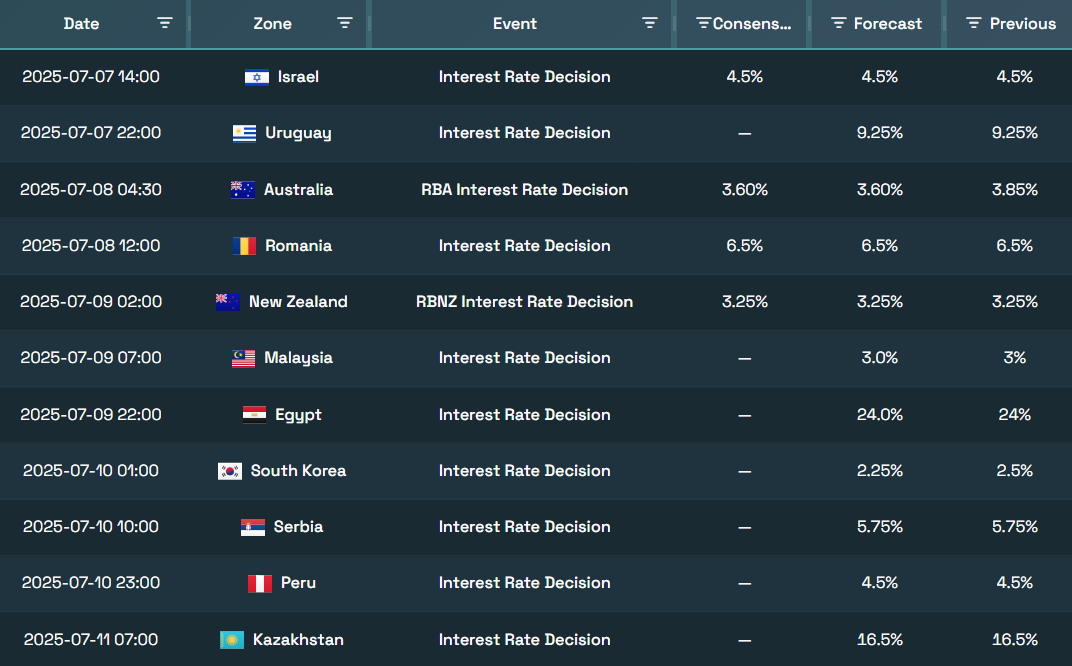Click Israel's Interest Rate Decision event
This screenshot has height=666, width=1072.
coord(524,77)
